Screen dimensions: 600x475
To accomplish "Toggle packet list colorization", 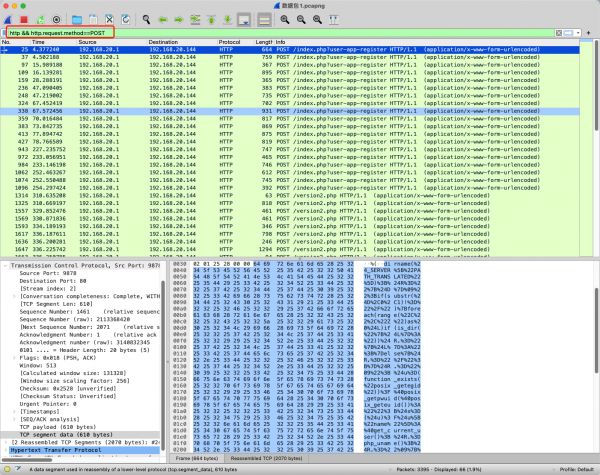I will point(264,20).
